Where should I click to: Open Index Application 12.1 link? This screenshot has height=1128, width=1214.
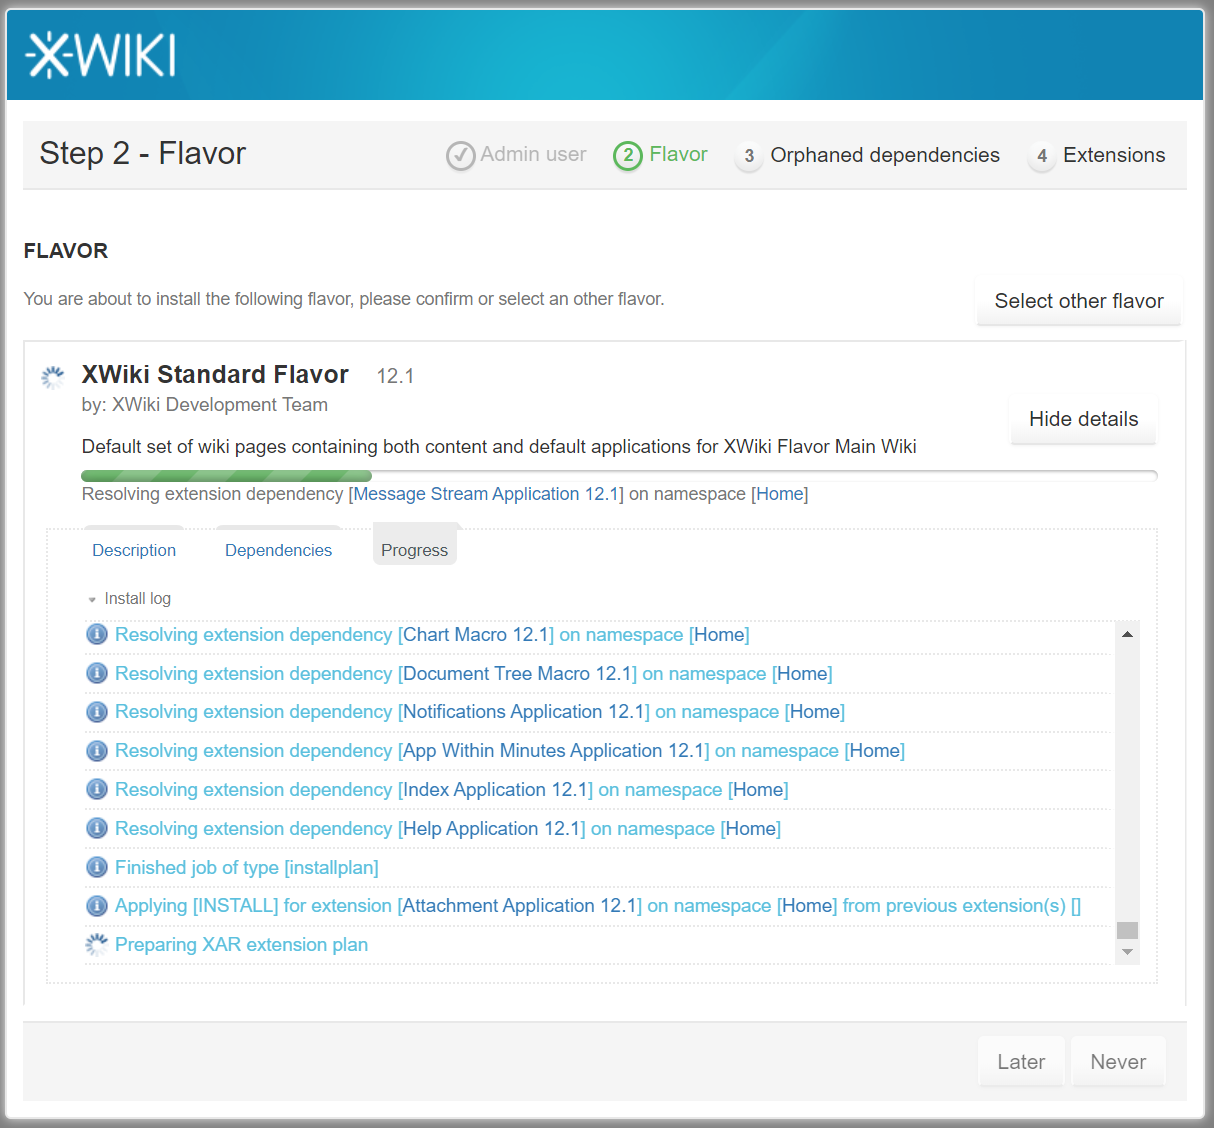(x=495, y=790)
